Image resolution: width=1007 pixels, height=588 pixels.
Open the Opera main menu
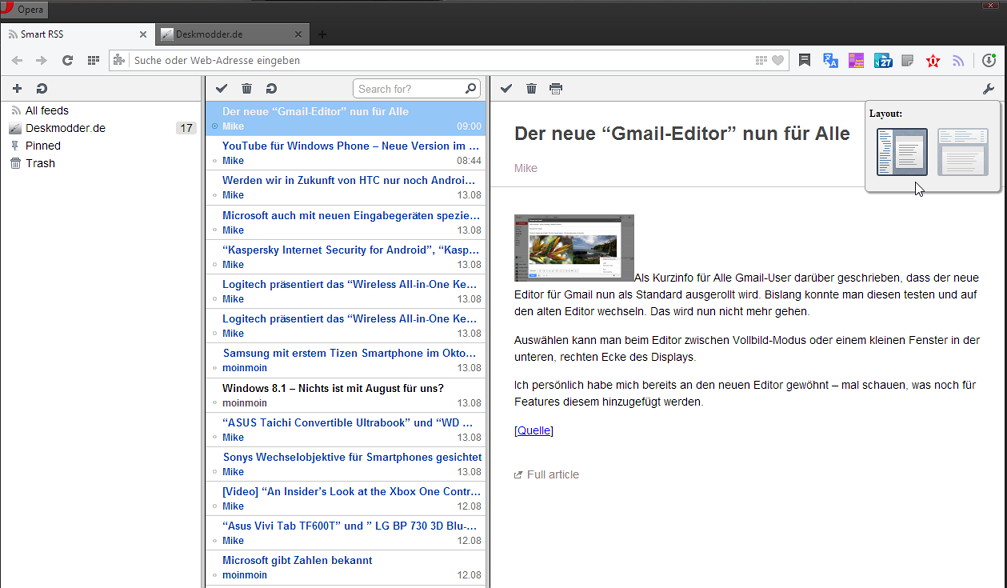tap(24, 9)
